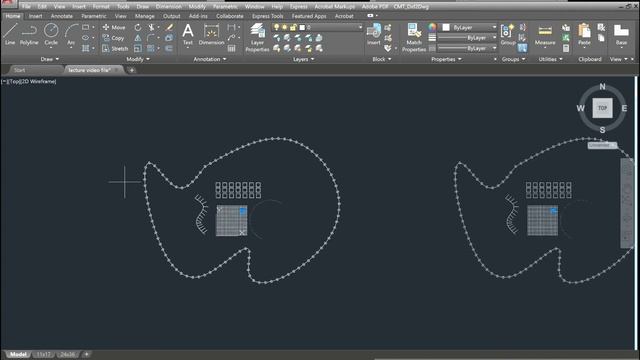This screenshot has height=360, width=640.
Task: Click the TOP face of ViewCube
Action: (x=602, y=108)
